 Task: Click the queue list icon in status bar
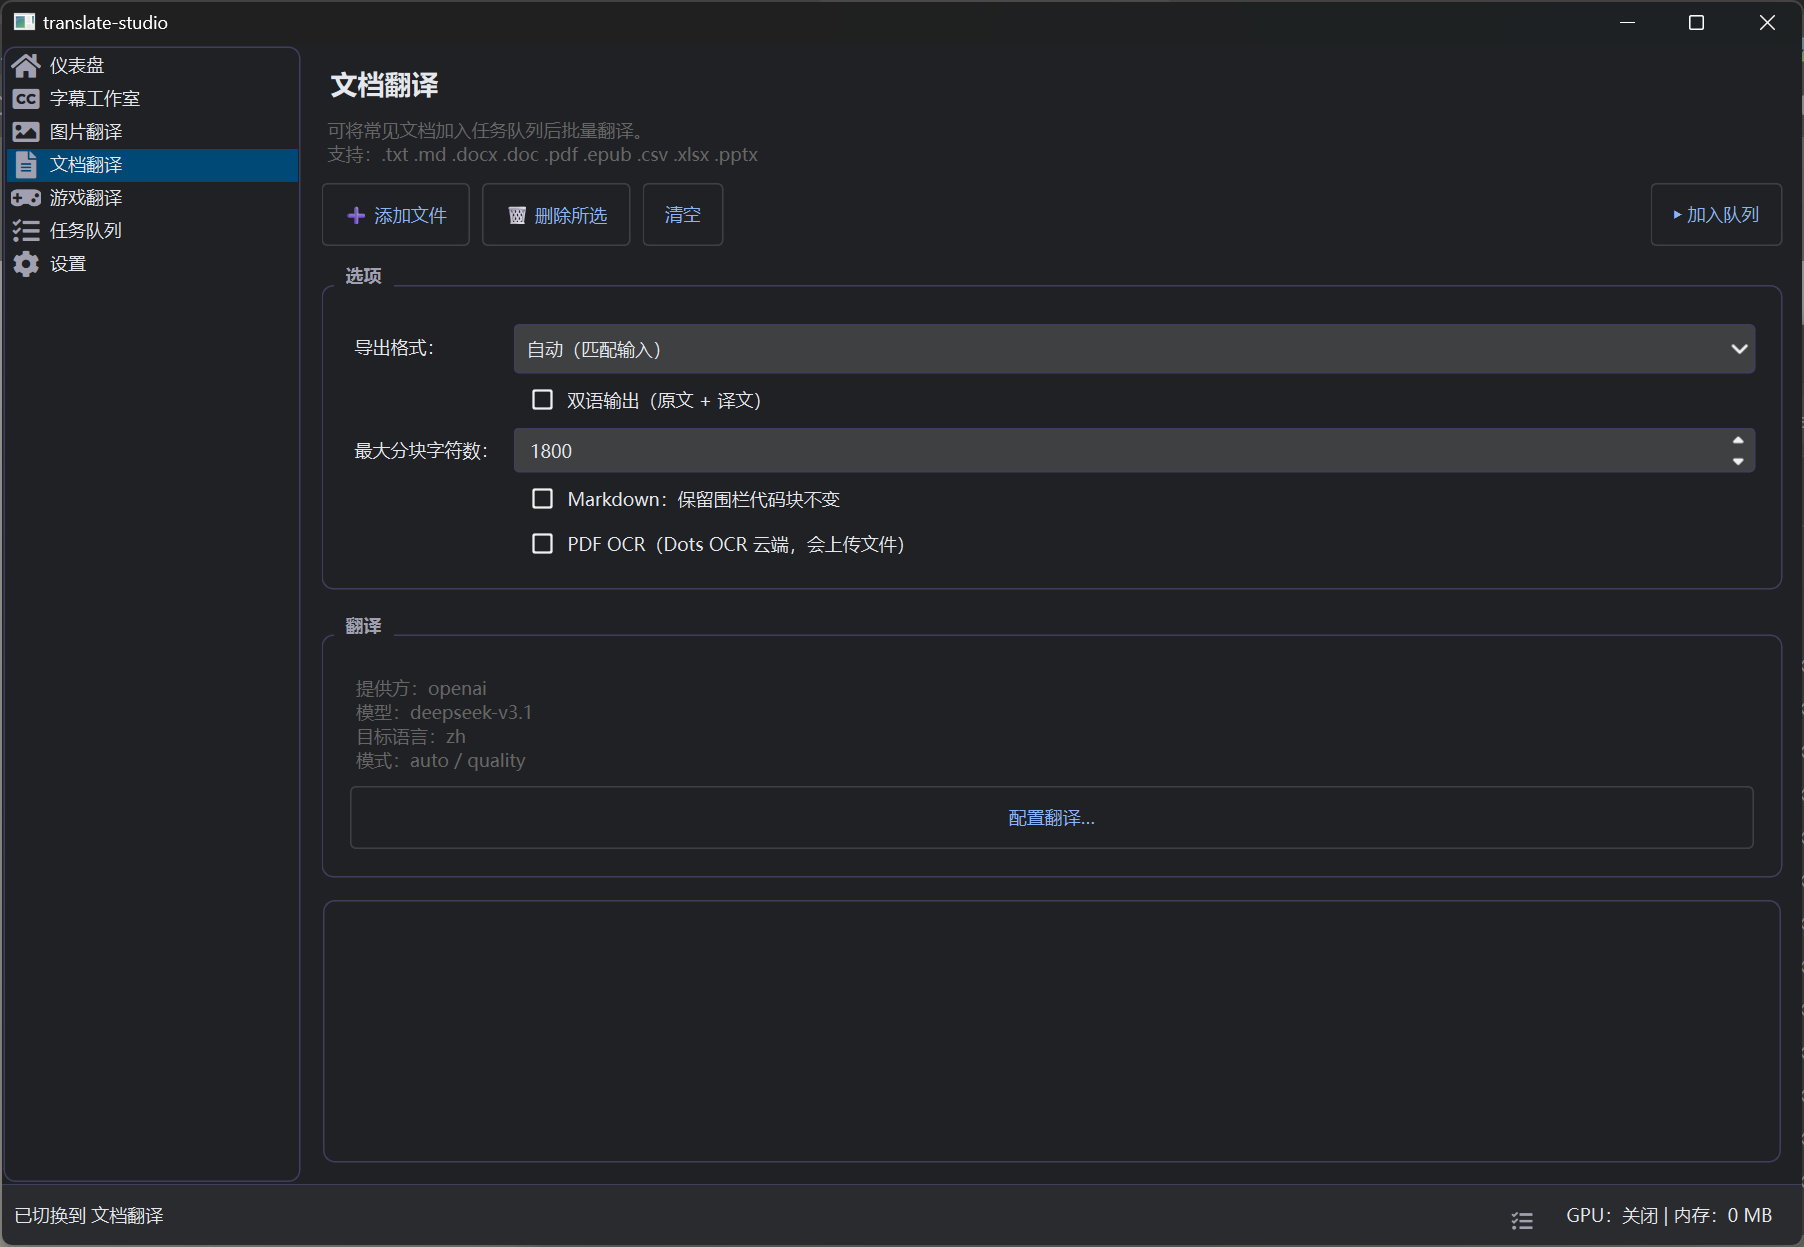tap(1522, 1221)
